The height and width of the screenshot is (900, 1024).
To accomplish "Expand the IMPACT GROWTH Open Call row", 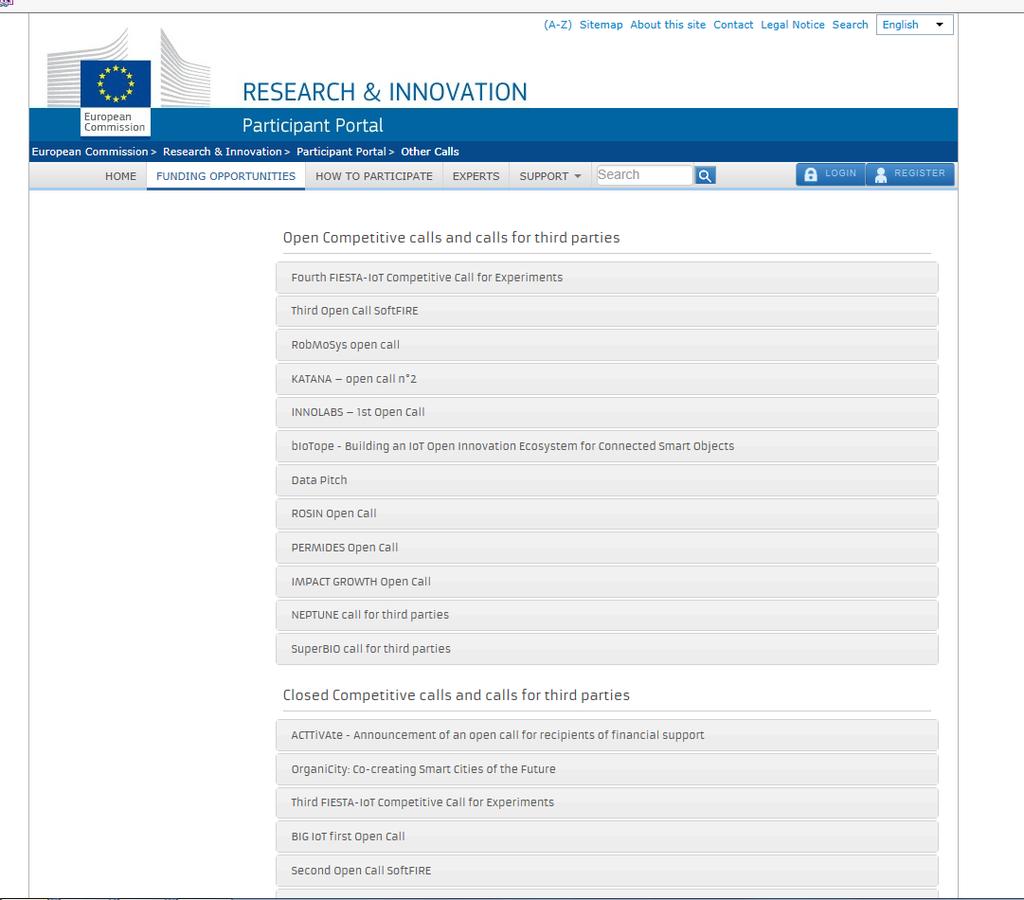I will (x=607, y=581).
